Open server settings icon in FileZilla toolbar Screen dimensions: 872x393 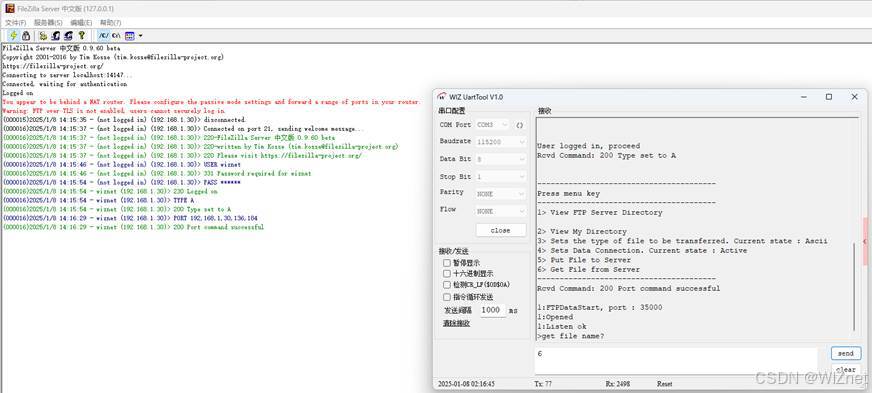coord(43,36)
